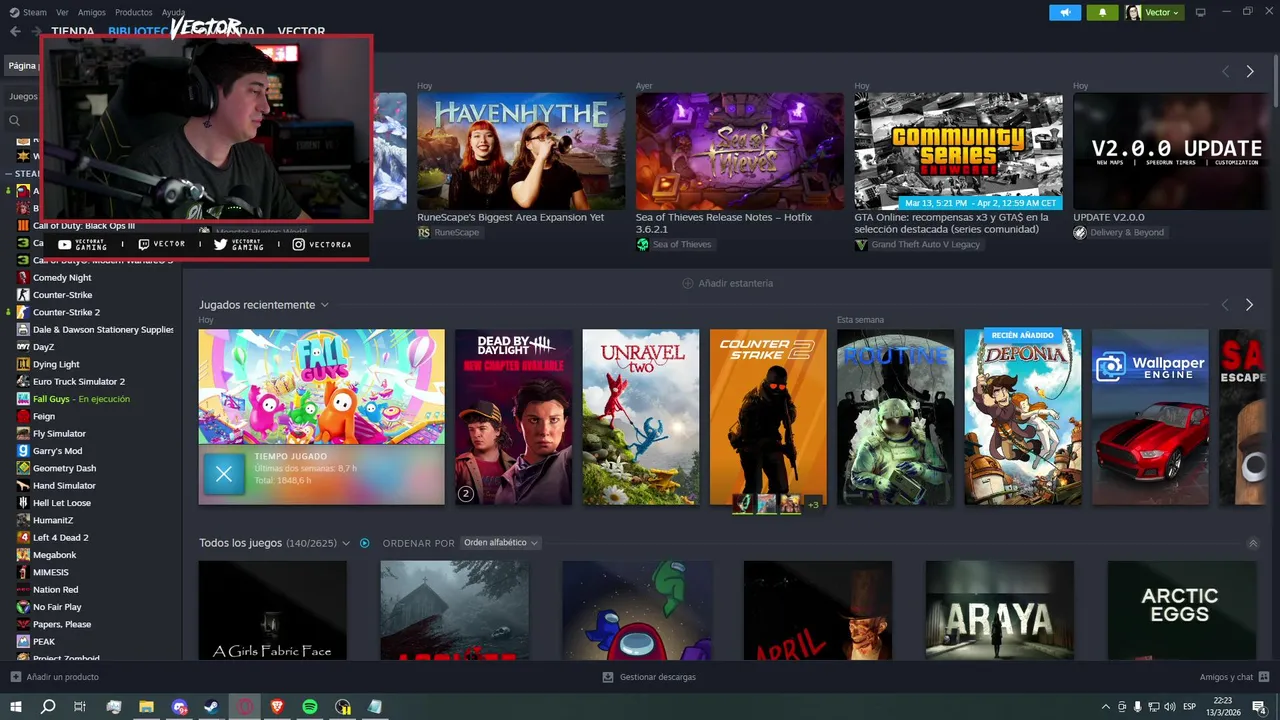The height and width of the screenshot is (720, 1280).
Task: Add a shelf with Añadir estantería
Action: click(x=727, y=283)
